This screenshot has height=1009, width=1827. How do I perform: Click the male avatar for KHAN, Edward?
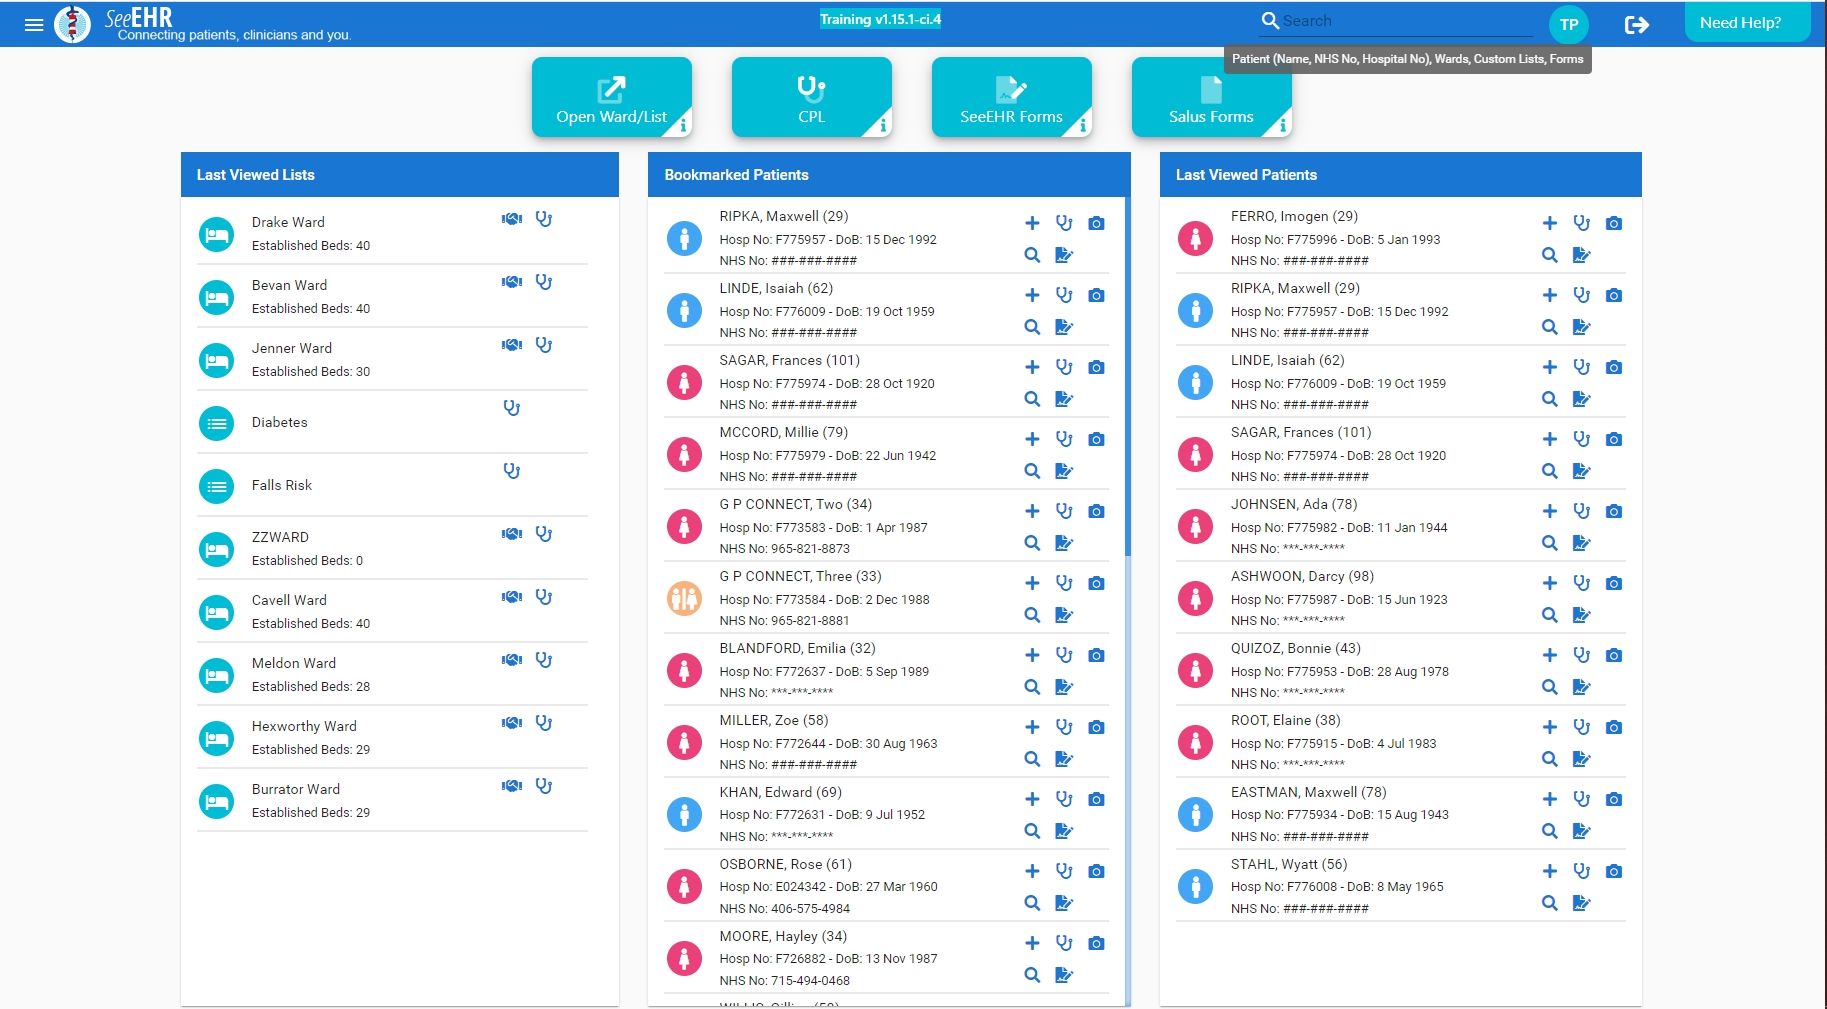(x=684, y=814)
